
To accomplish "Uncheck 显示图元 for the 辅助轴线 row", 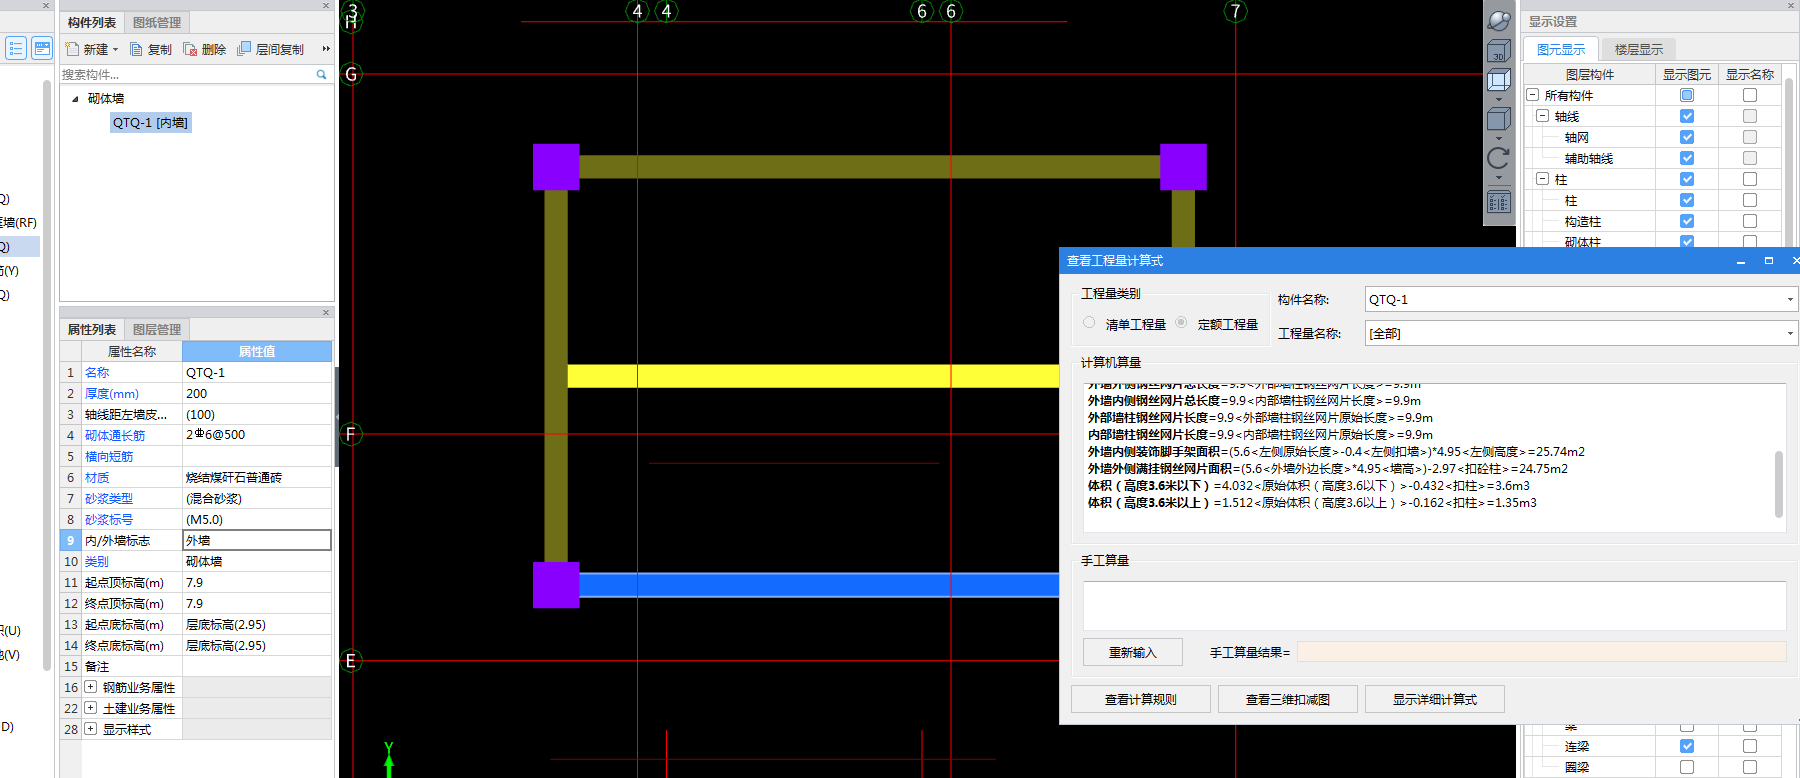I will click(x=1687, y=158).
